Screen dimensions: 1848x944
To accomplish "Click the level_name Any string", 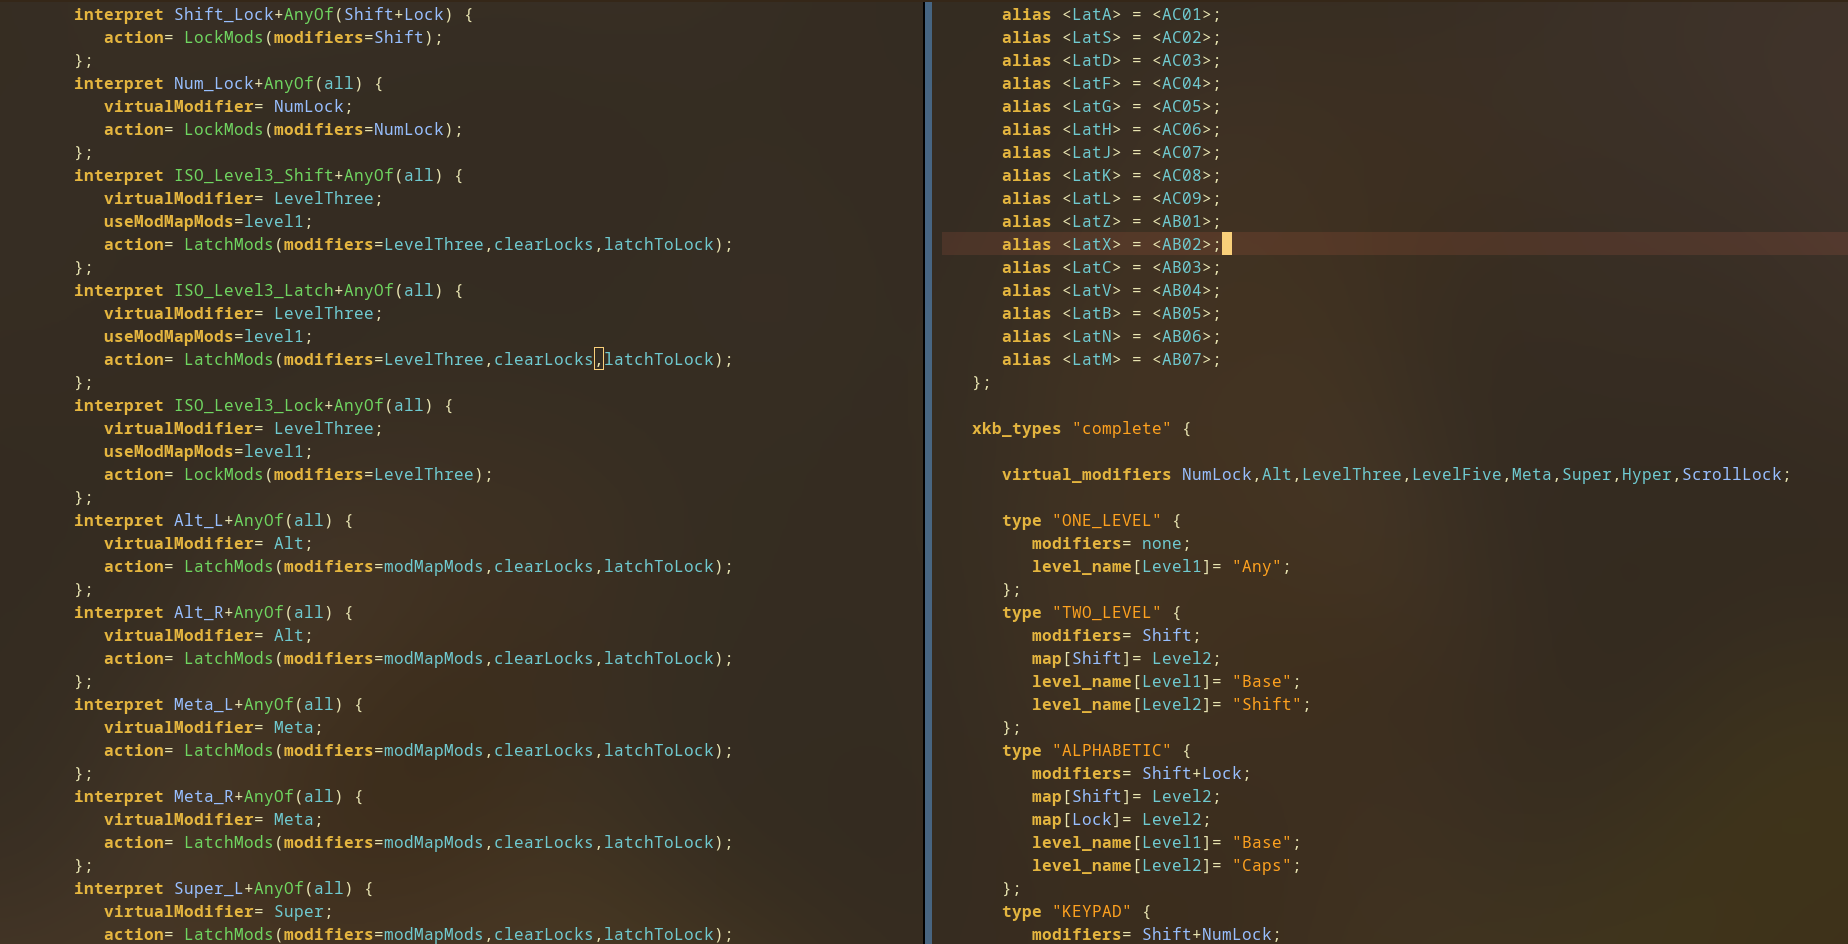I will pos(1258,566).
